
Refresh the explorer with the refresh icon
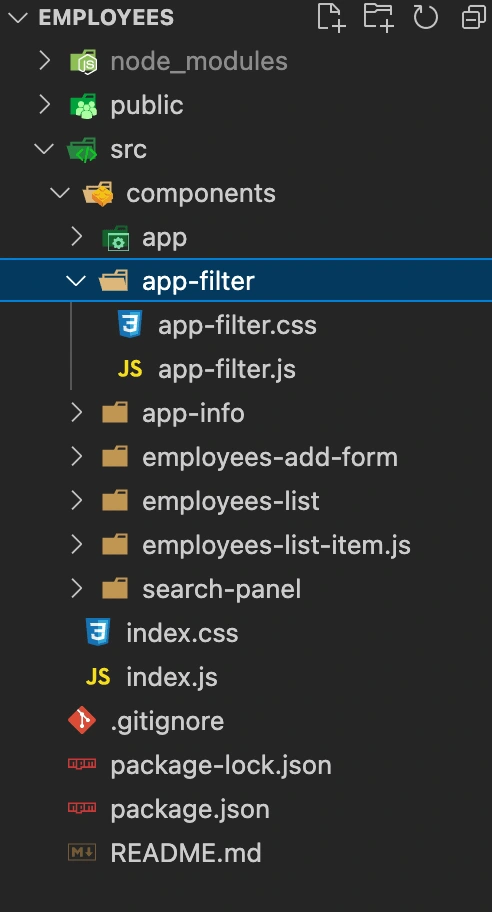[425, 16]
